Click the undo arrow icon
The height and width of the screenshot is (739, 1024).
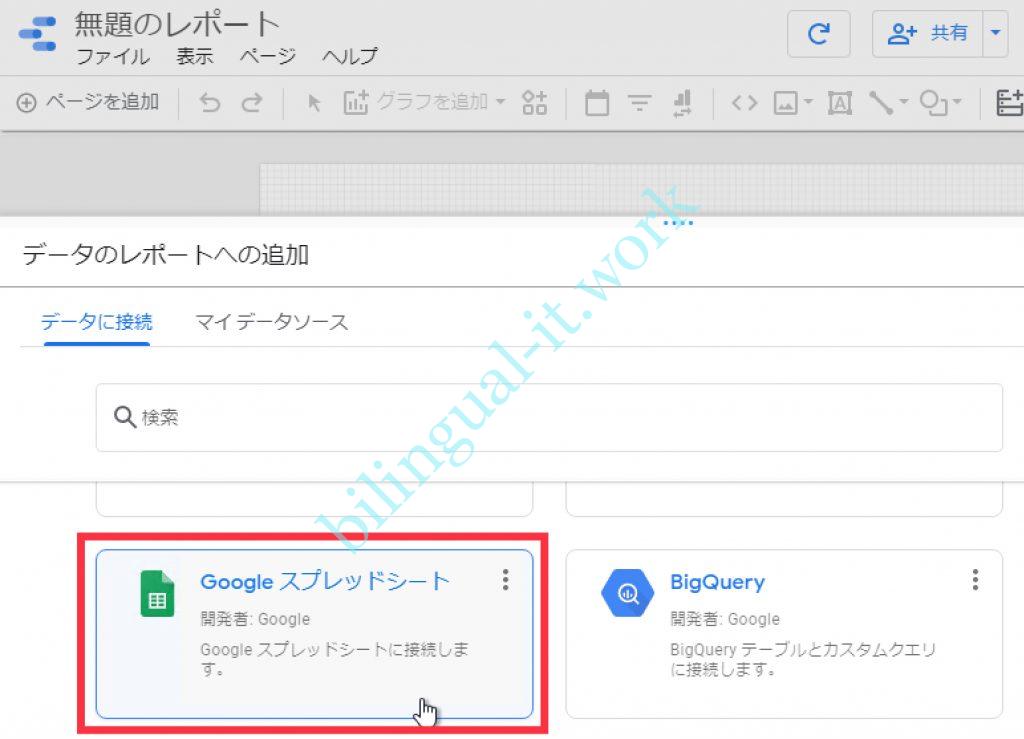coord(210,102)
